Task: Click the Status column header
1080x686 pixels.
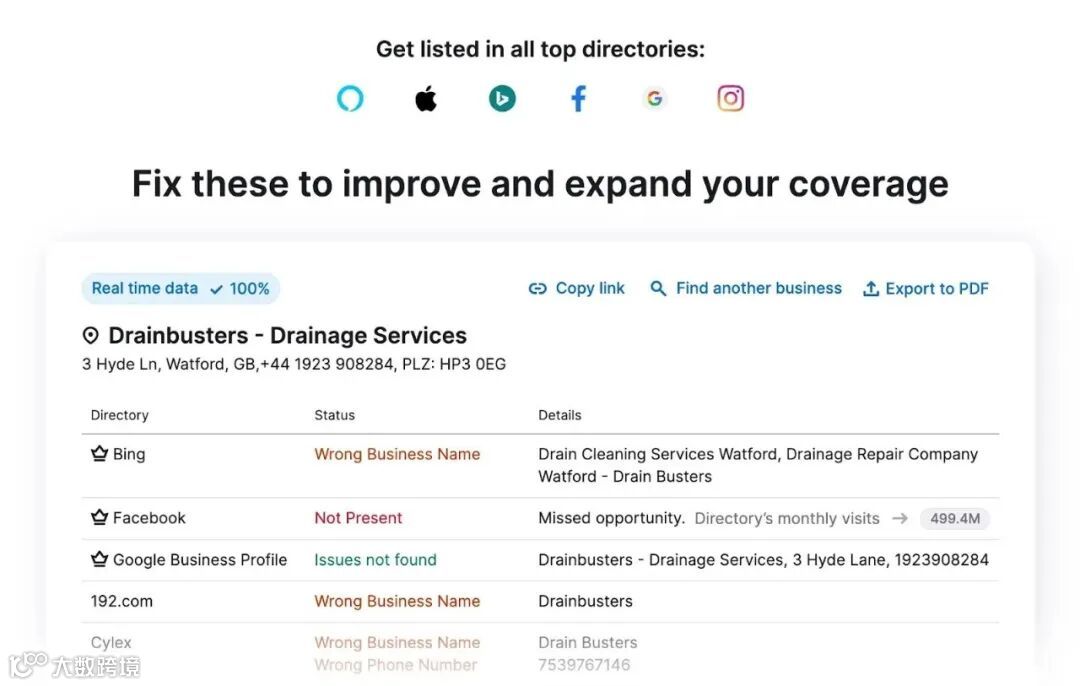Action: pyautogui.click(x=334, y=415)
